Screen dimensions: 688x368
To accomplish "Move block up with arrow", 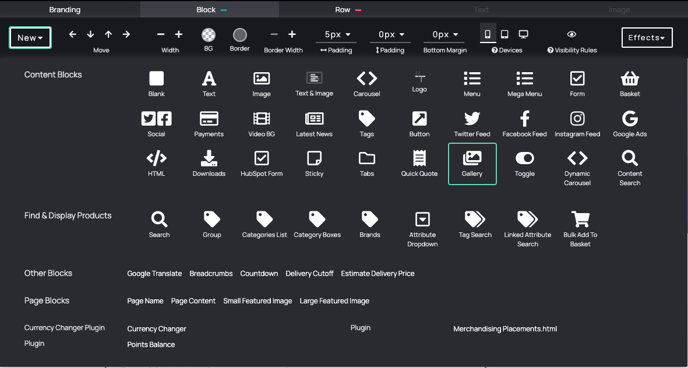I will [x=108, y=34].
